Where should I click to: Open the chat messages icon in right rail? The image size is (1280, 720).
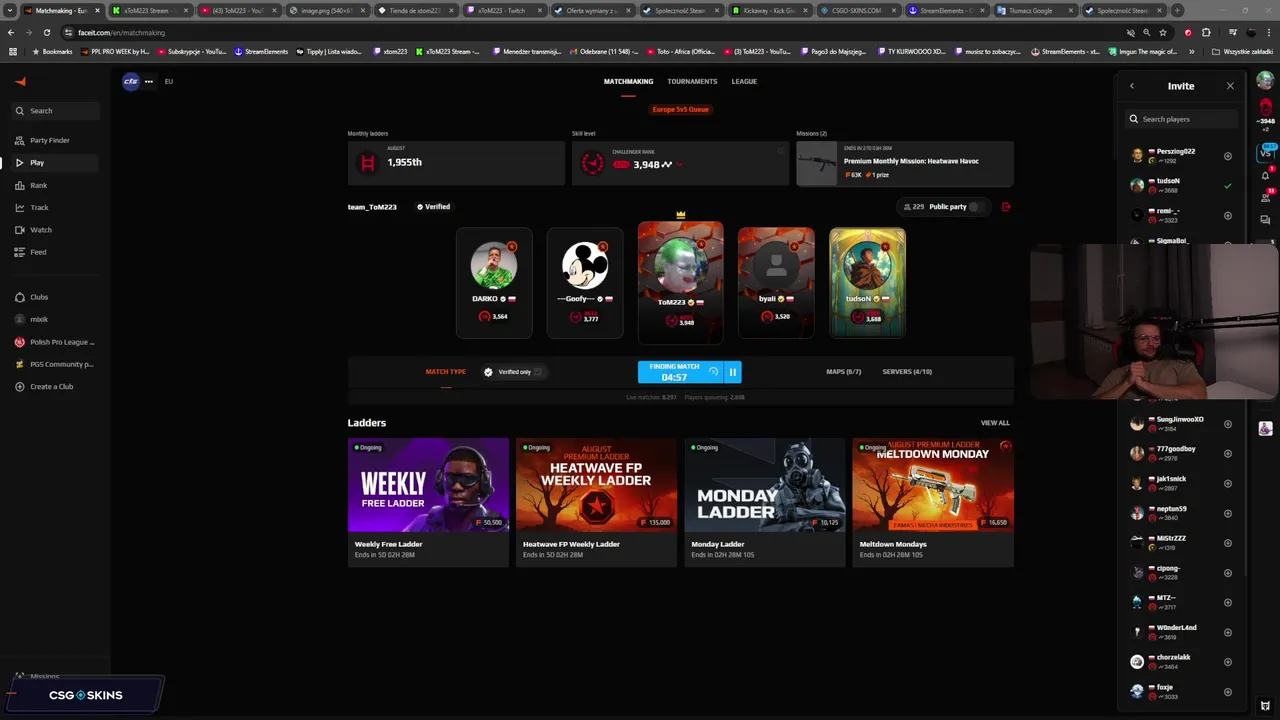(1266, 220)
